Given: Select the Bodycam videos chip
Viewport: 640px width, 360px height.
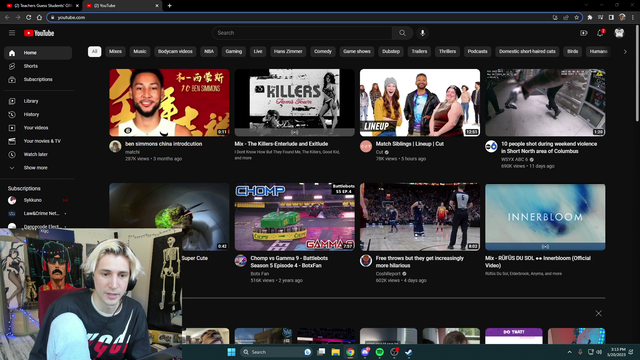Looking at the screenshot, I should coord(175,51).
